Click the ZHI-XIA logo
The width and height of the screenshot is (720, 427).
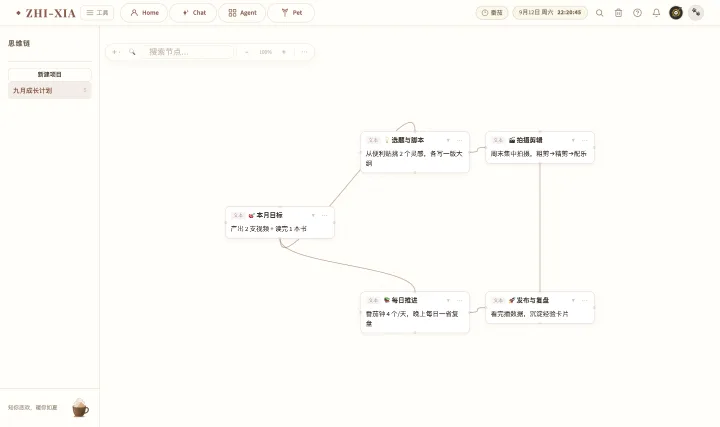pos(46,13)
